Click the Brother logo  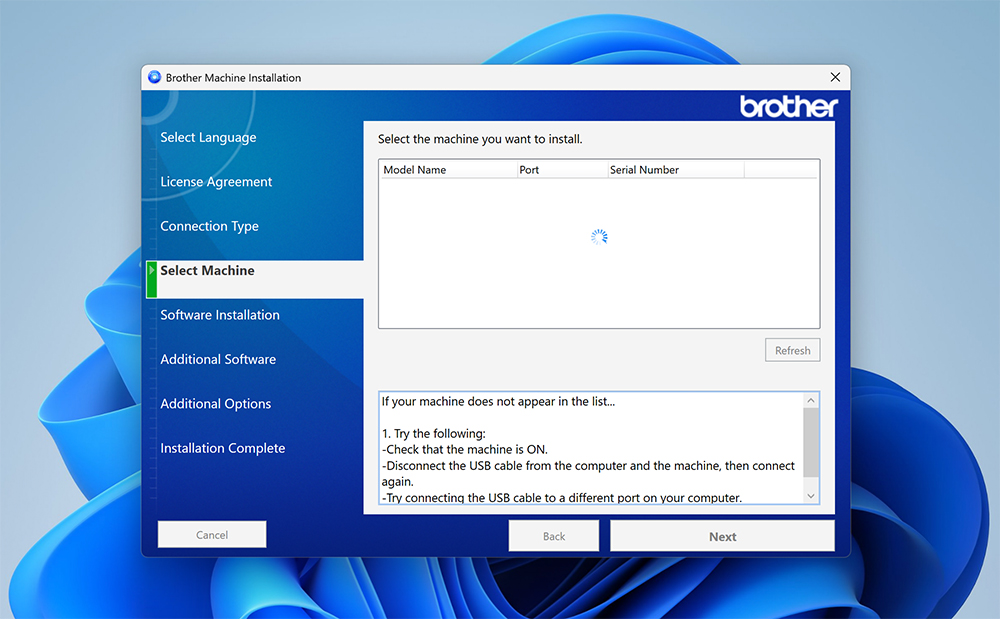coord(789,107)
